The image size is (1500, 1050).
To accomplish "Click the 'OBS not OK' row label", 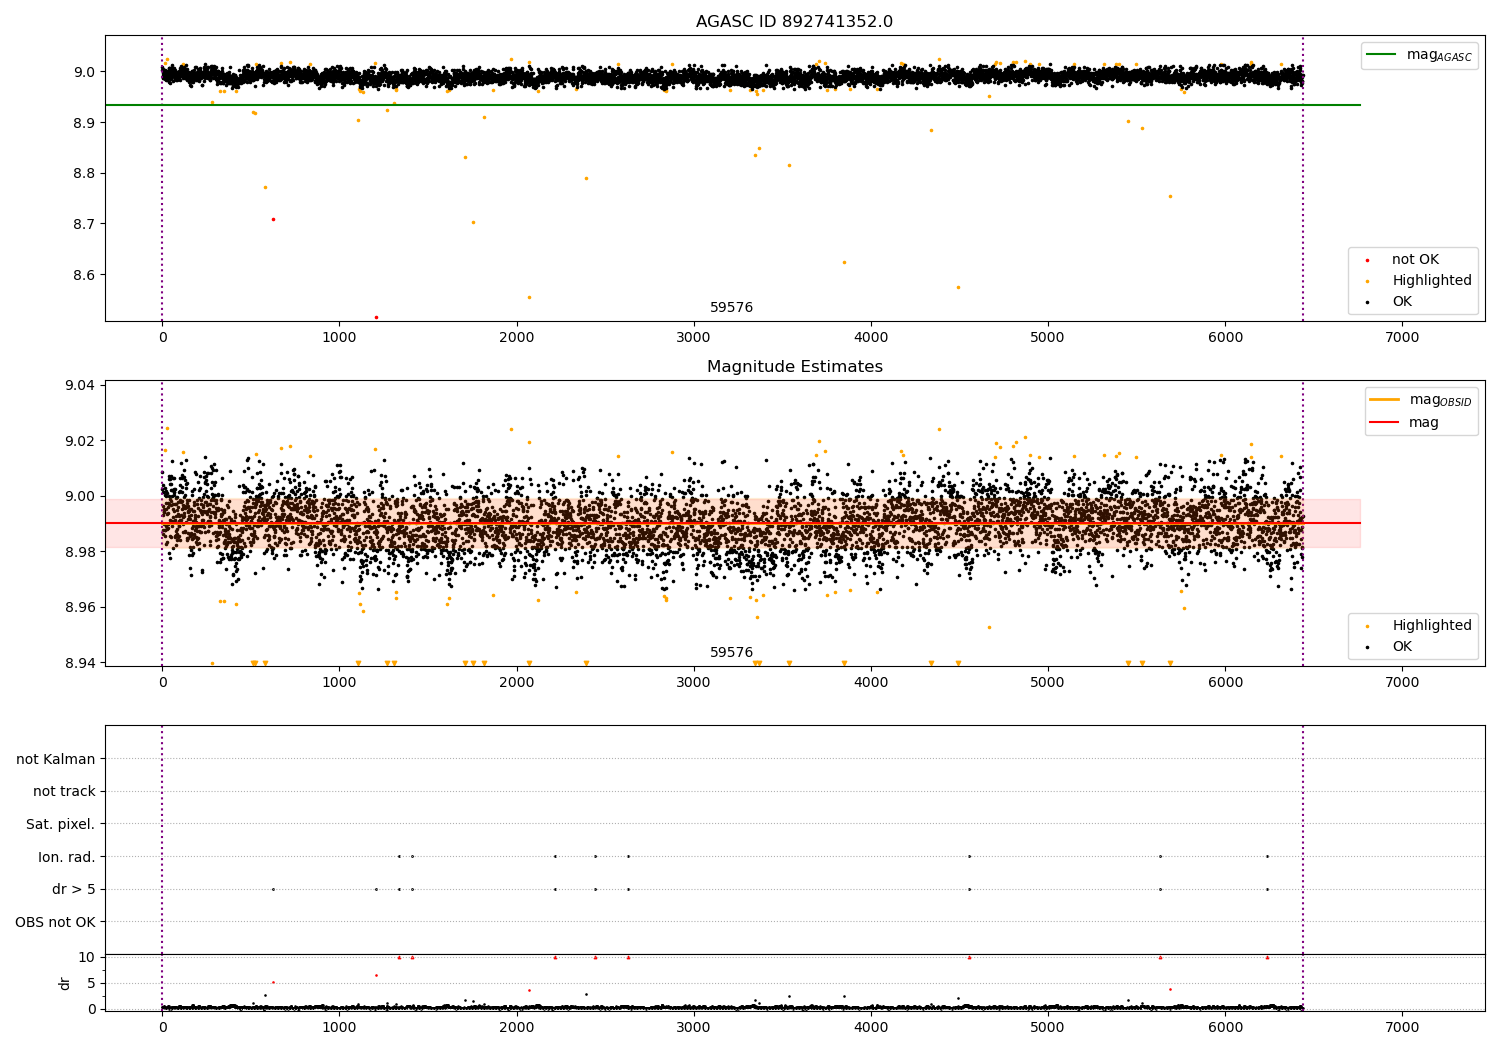I will coord(56,922).
